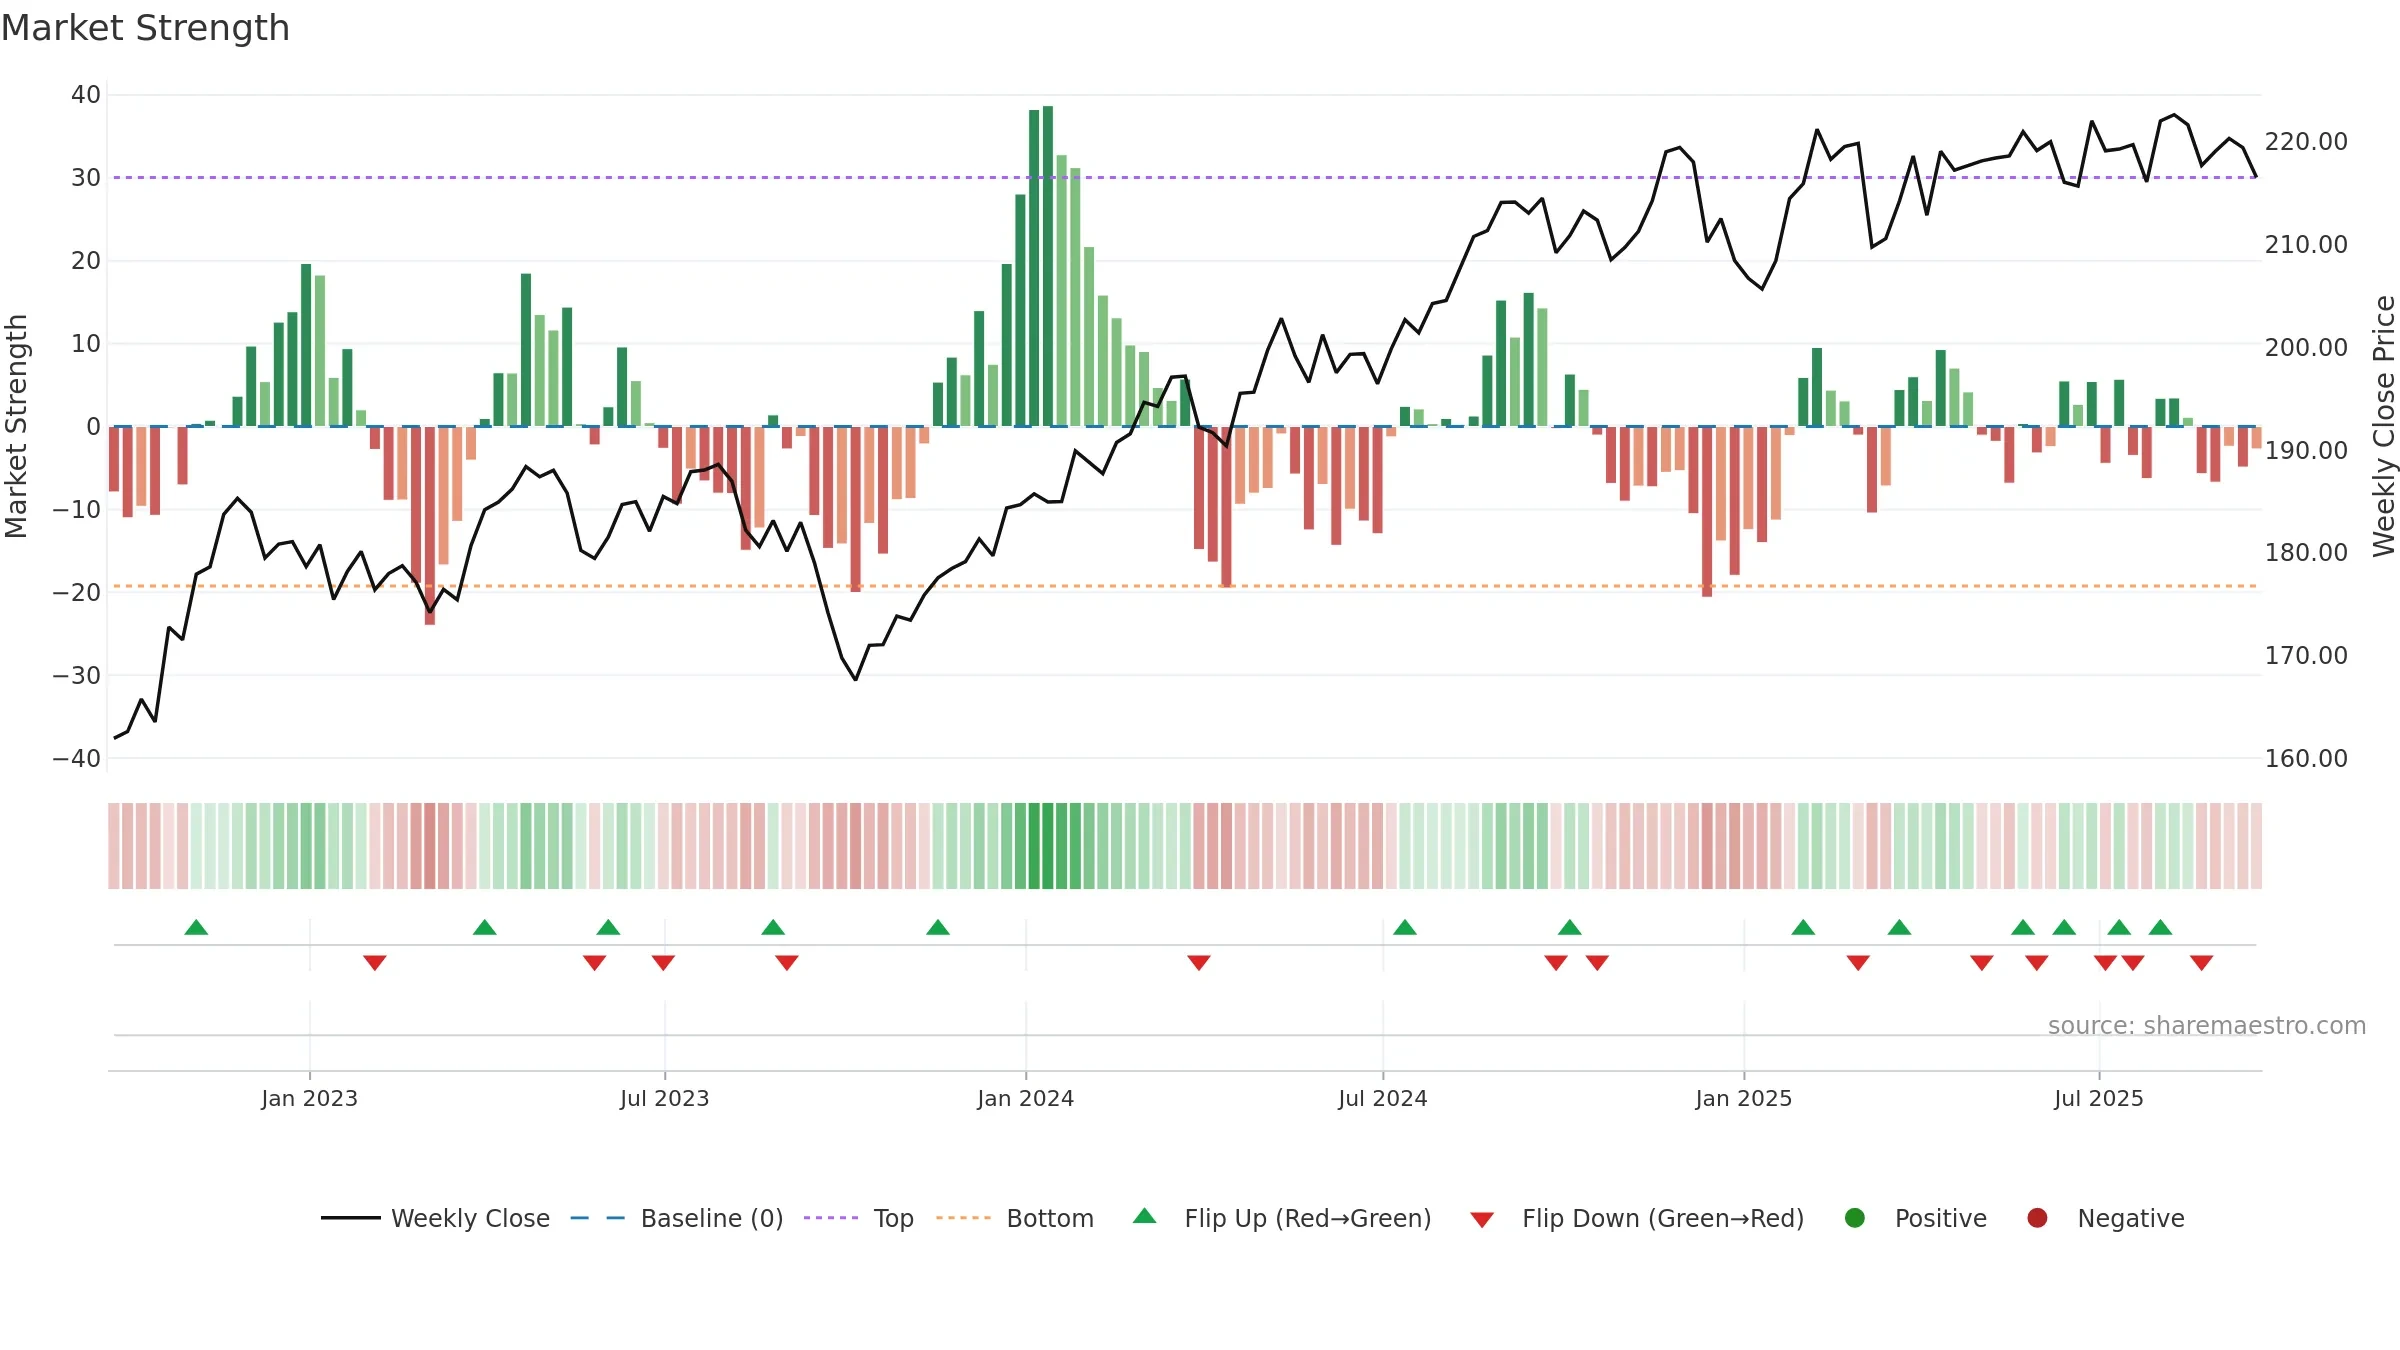Click the black Weekly Close line sample in legend

point(350,1218)
